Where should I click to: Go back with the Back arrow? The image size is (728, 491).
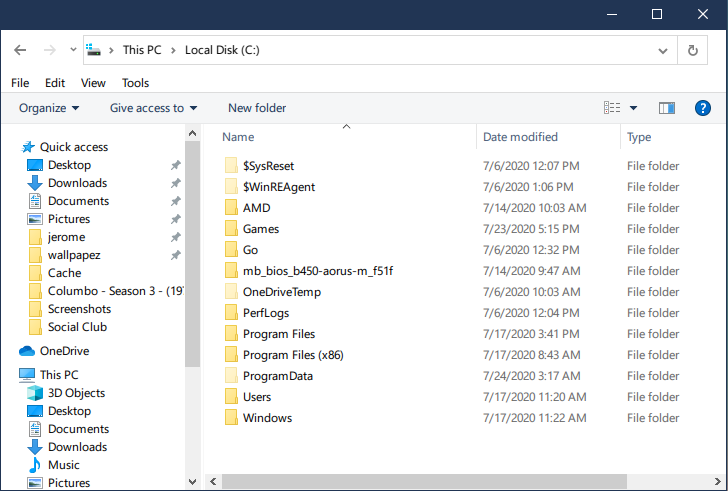click(20, 50)
